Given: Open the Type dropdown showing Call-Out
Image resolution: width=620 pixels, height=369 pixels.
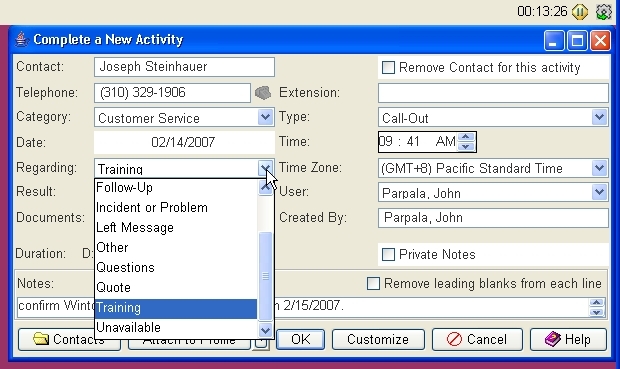Looking at the screenshot, I should 599,117.
